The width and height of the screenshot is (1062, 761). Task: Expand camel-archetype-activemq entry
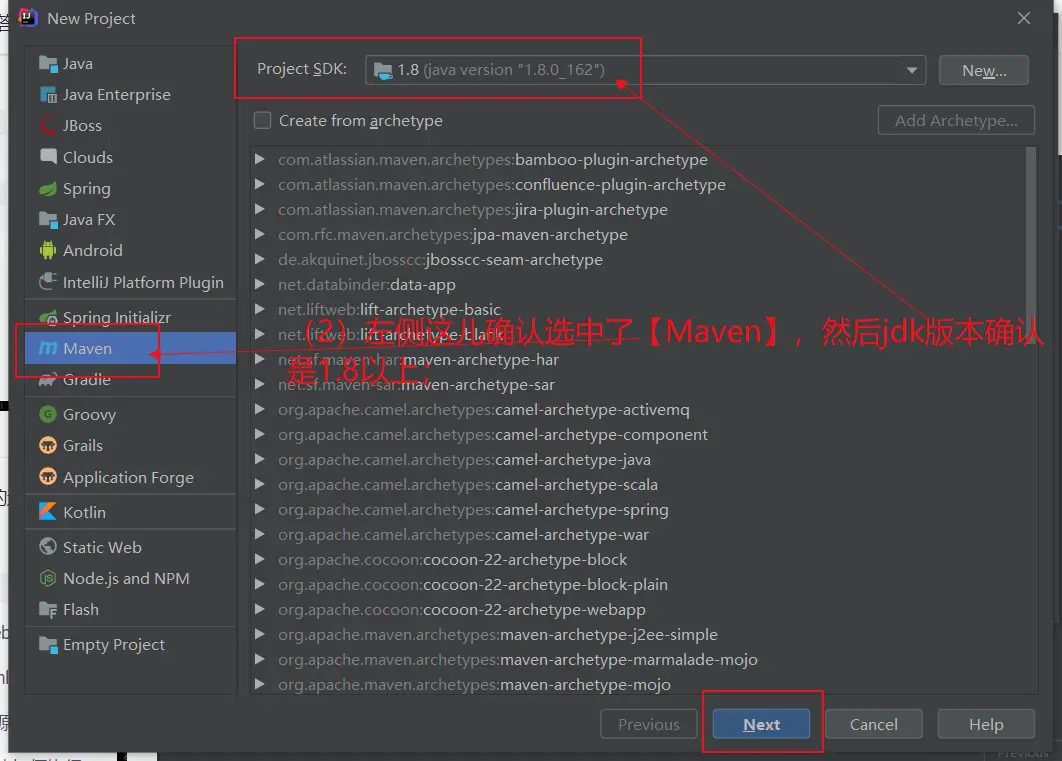[259, 410]
